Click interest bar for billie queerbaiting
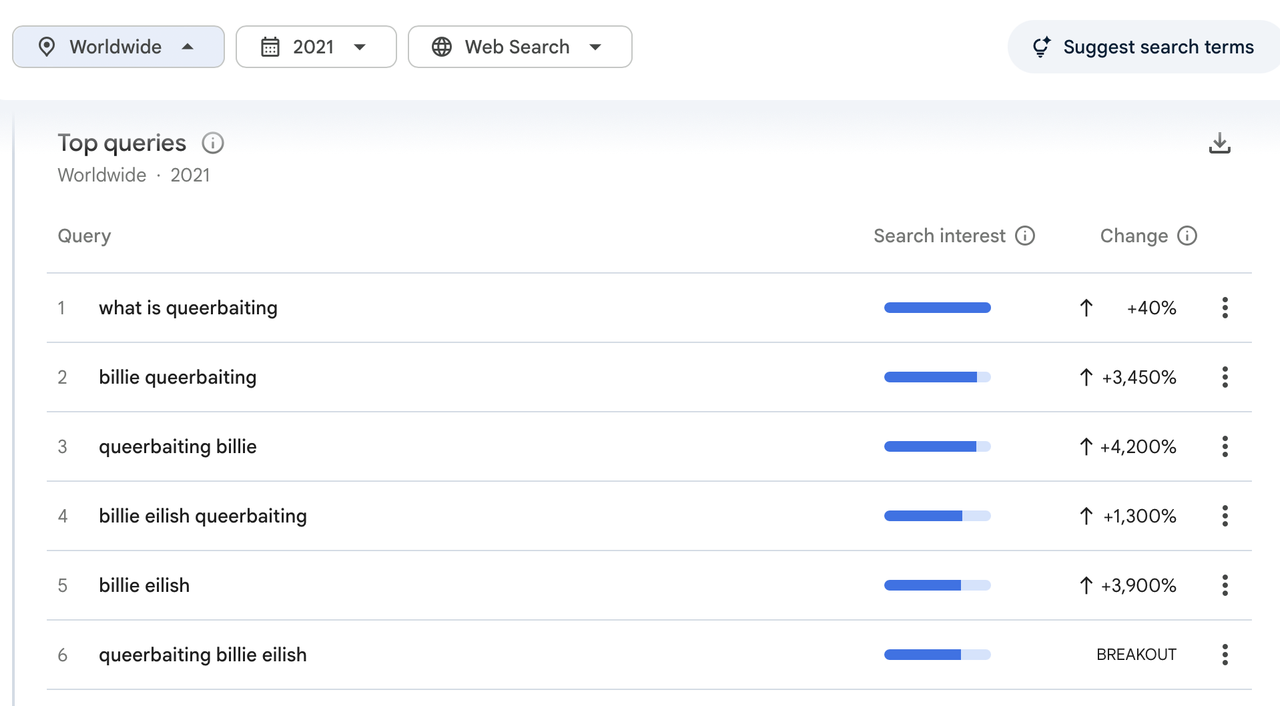Image resolution: width=1280 pixels, height=706 pixels. (937, 377)
